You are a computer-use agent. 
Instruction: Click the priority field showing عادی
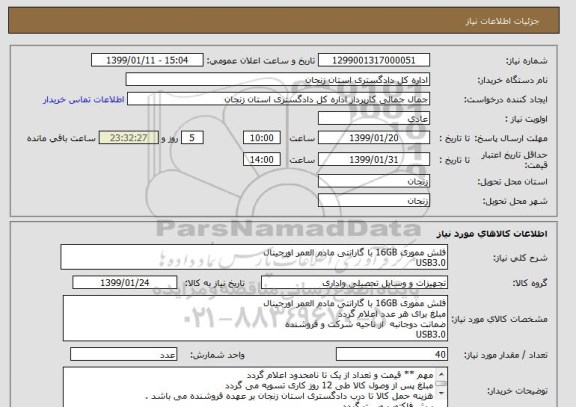click(x=374, y=119)
